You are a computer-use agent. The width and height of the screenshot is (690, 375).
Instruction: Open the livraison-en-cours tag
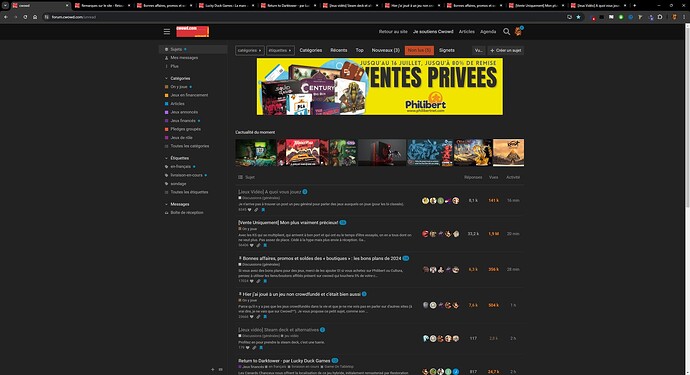pos(186,175)
